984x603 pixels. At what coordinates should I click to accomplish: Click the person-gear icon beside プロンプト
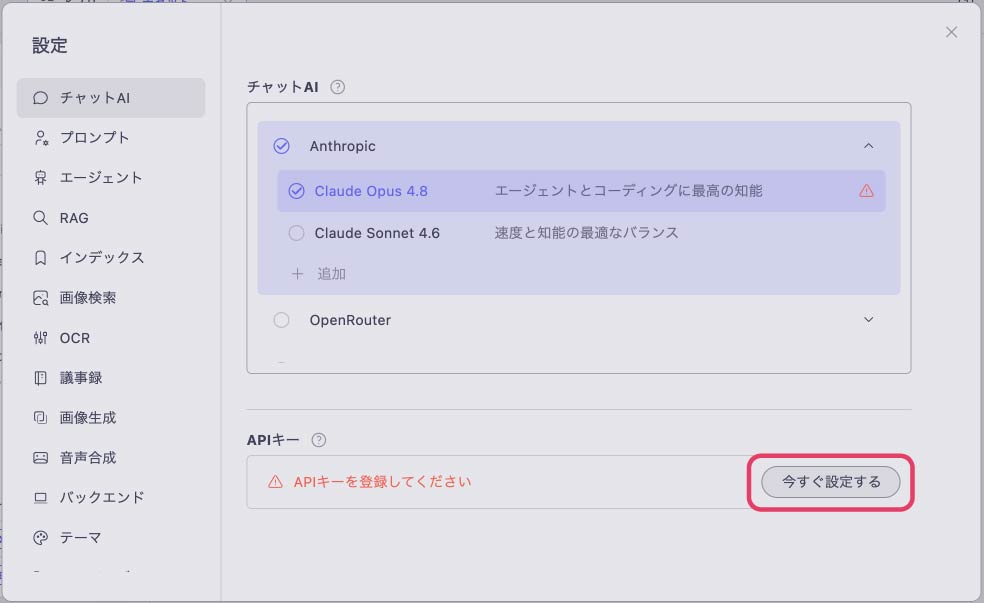41,138
